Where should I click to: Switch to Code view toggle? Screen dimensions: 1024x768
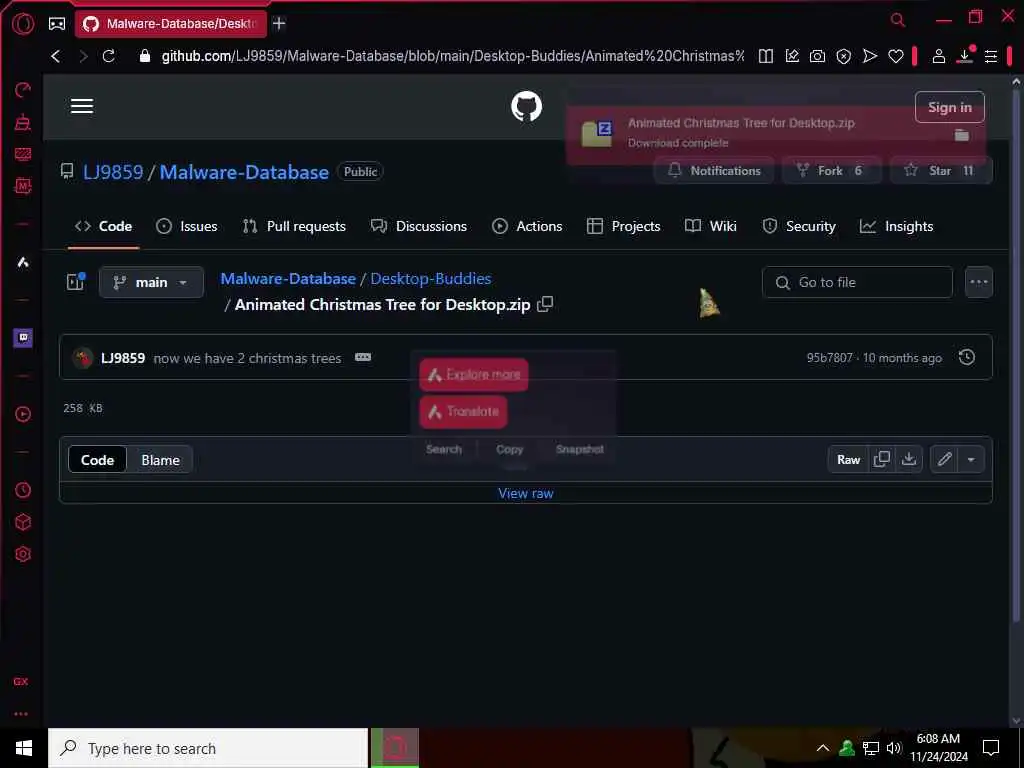[97, 460]
